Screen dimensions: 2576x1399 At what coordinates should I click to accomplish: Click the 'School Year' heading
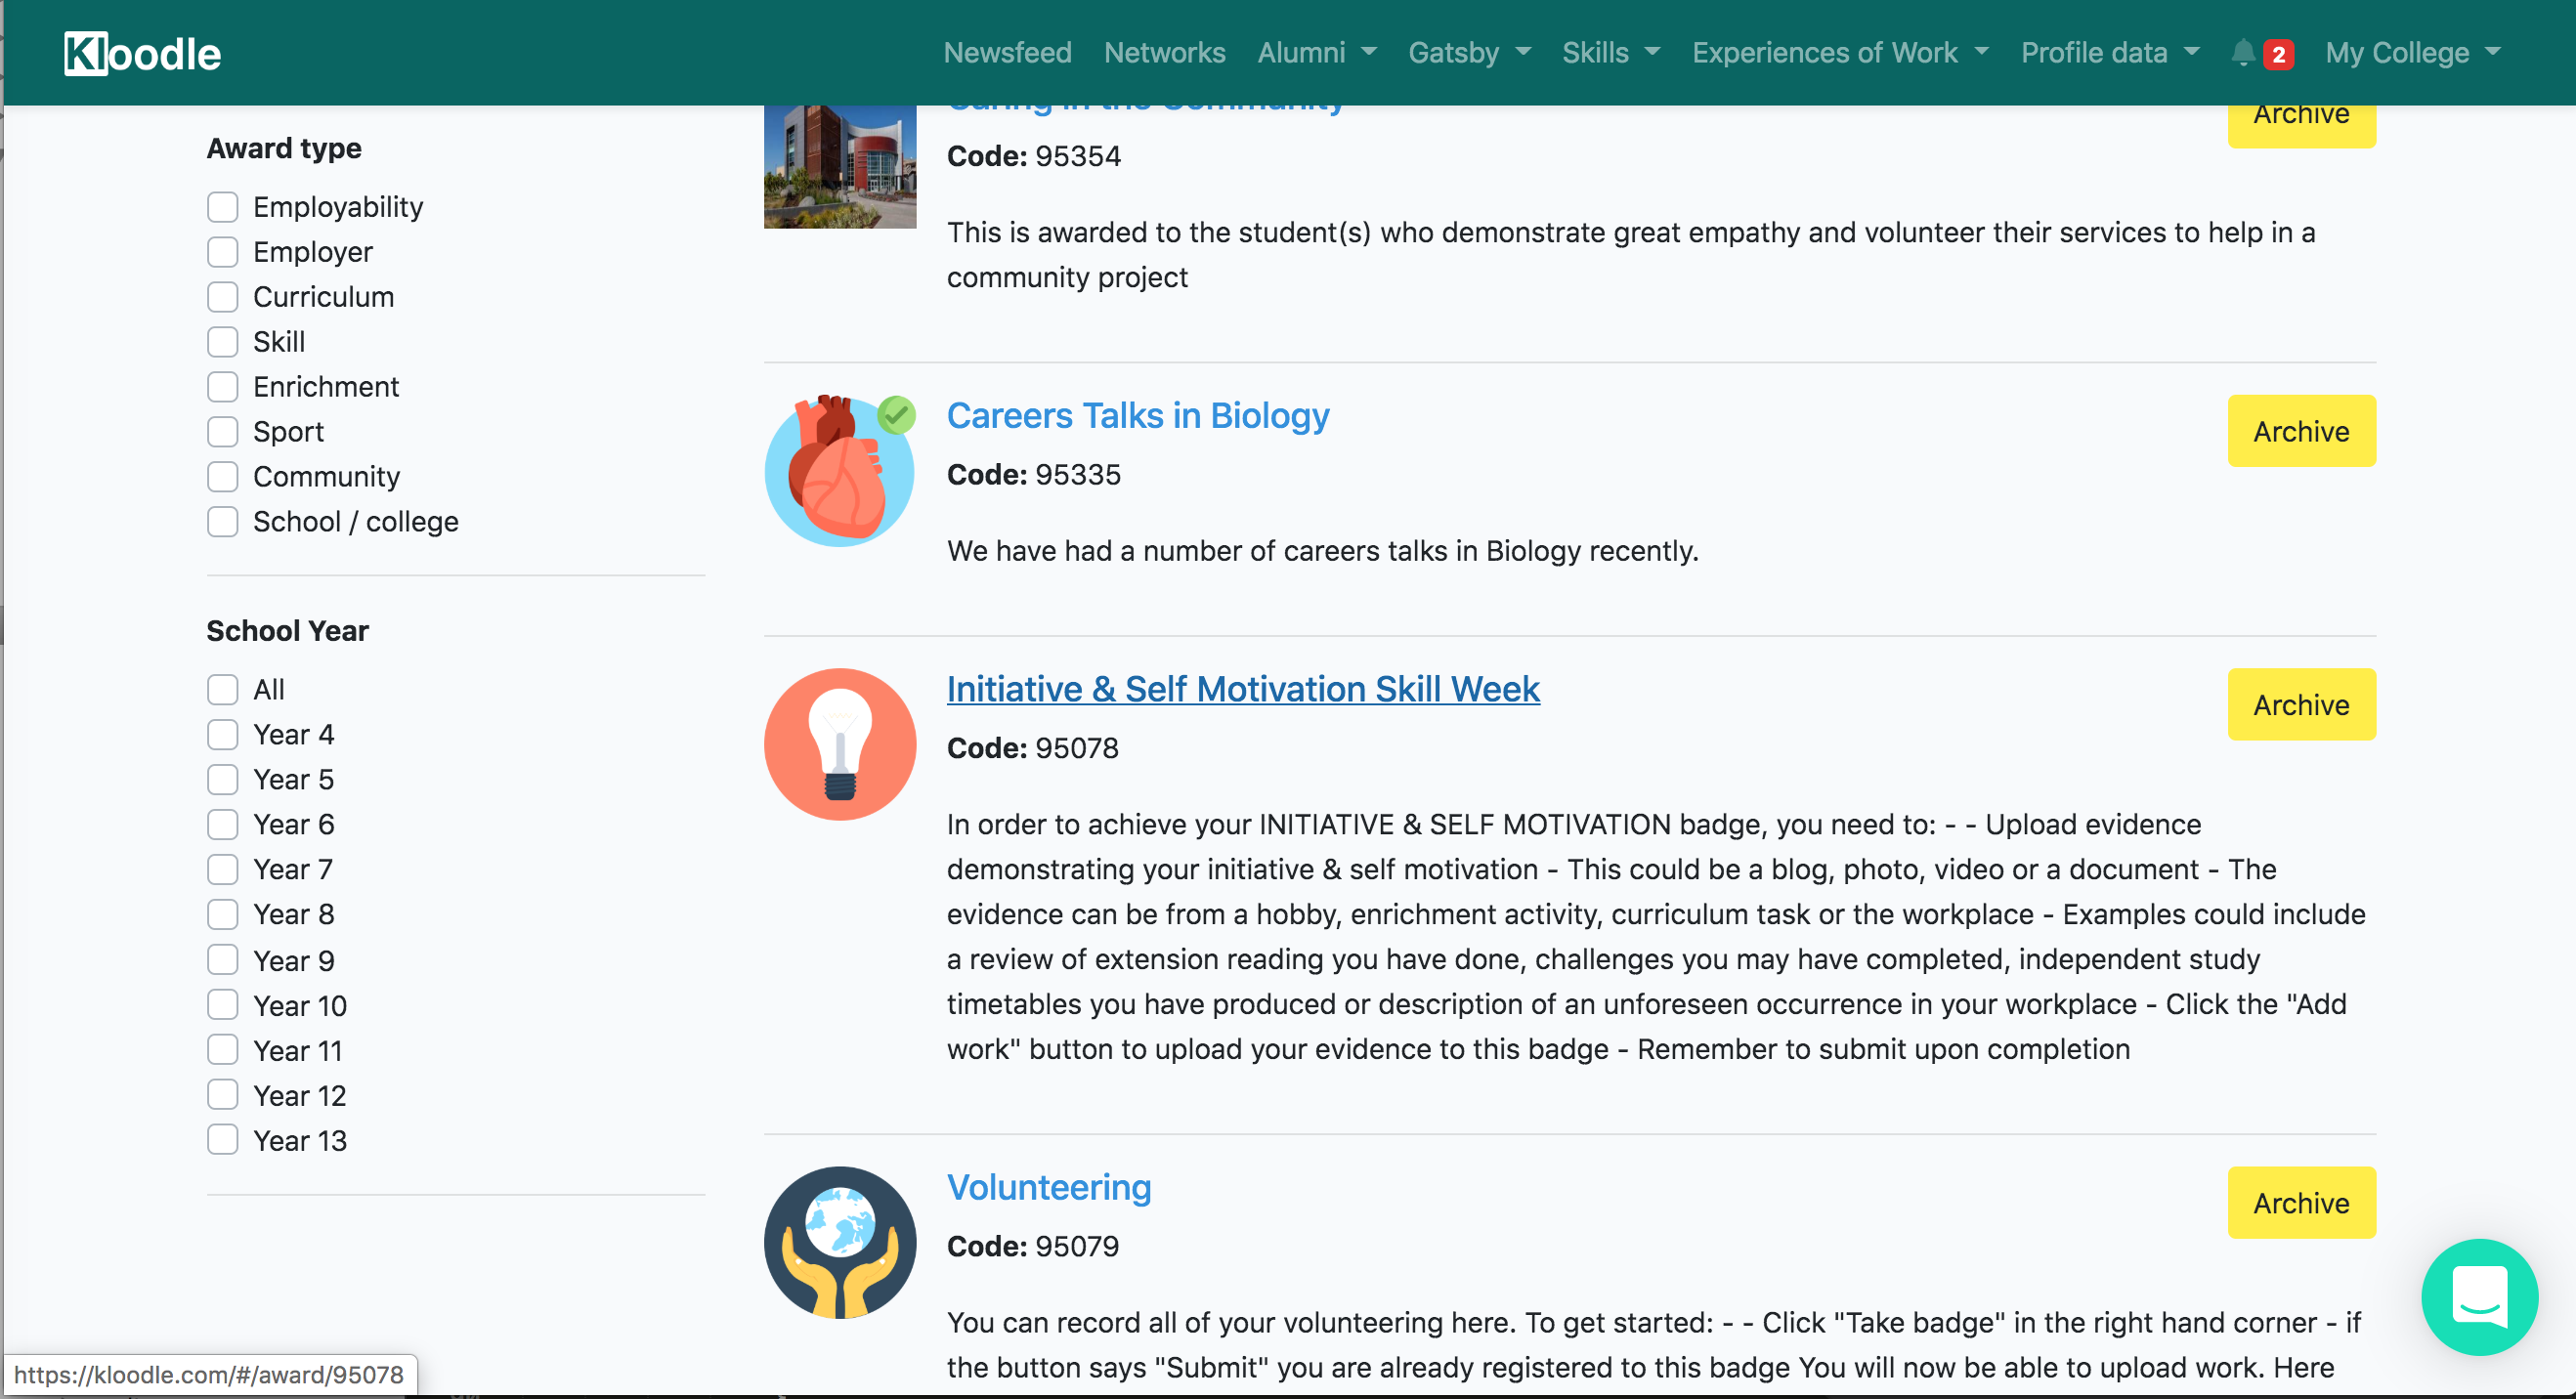288,631
